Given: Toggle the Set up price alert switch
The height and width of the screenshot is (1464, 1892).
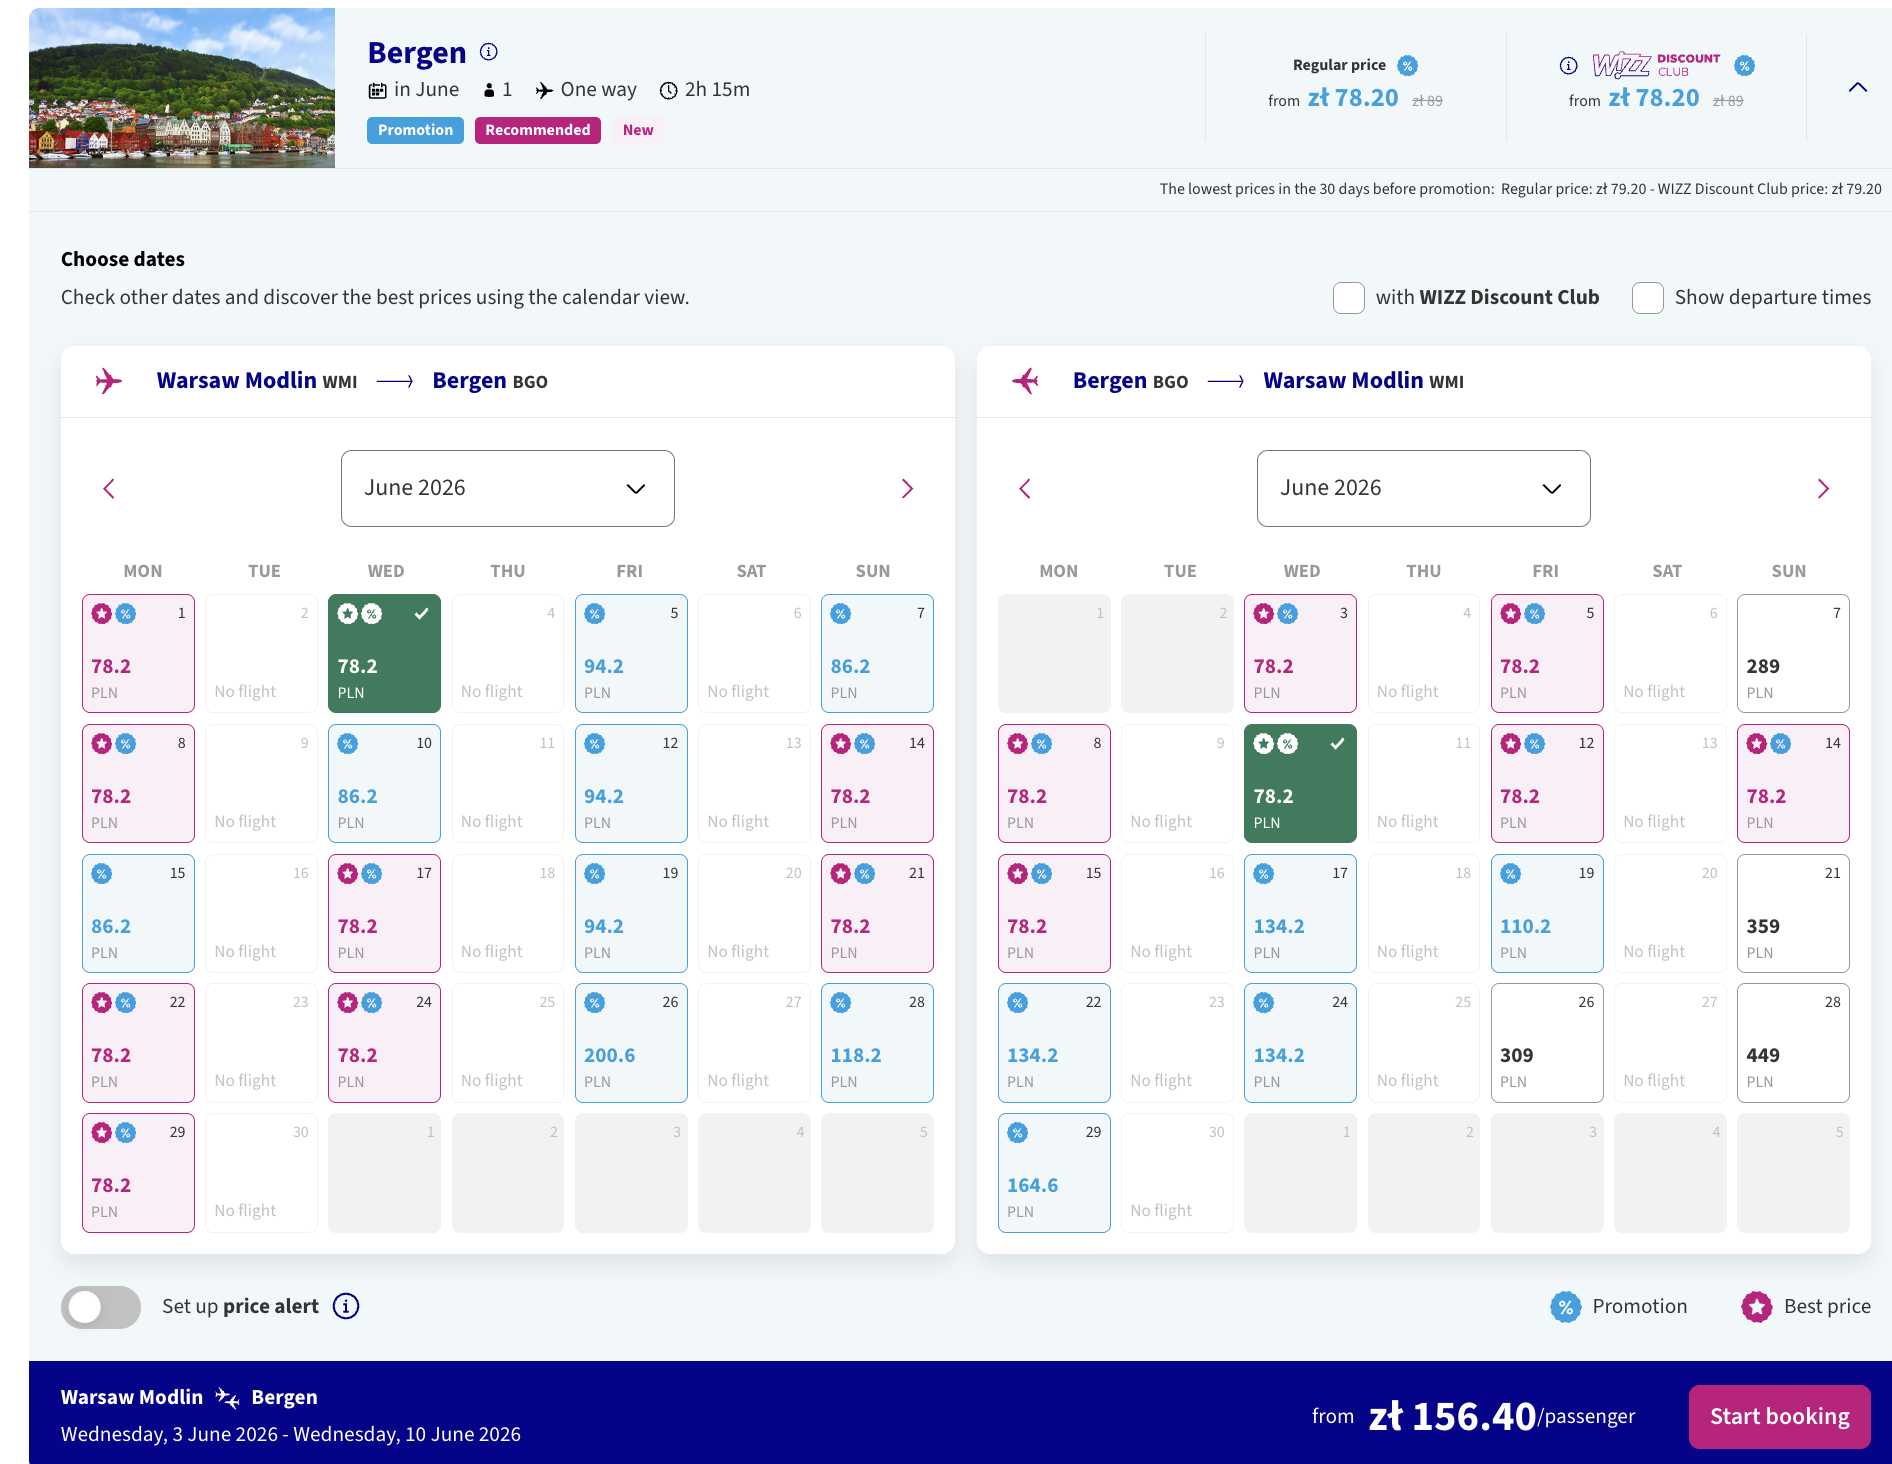Looking at the screenshot, I should [x=101, y=1307].
